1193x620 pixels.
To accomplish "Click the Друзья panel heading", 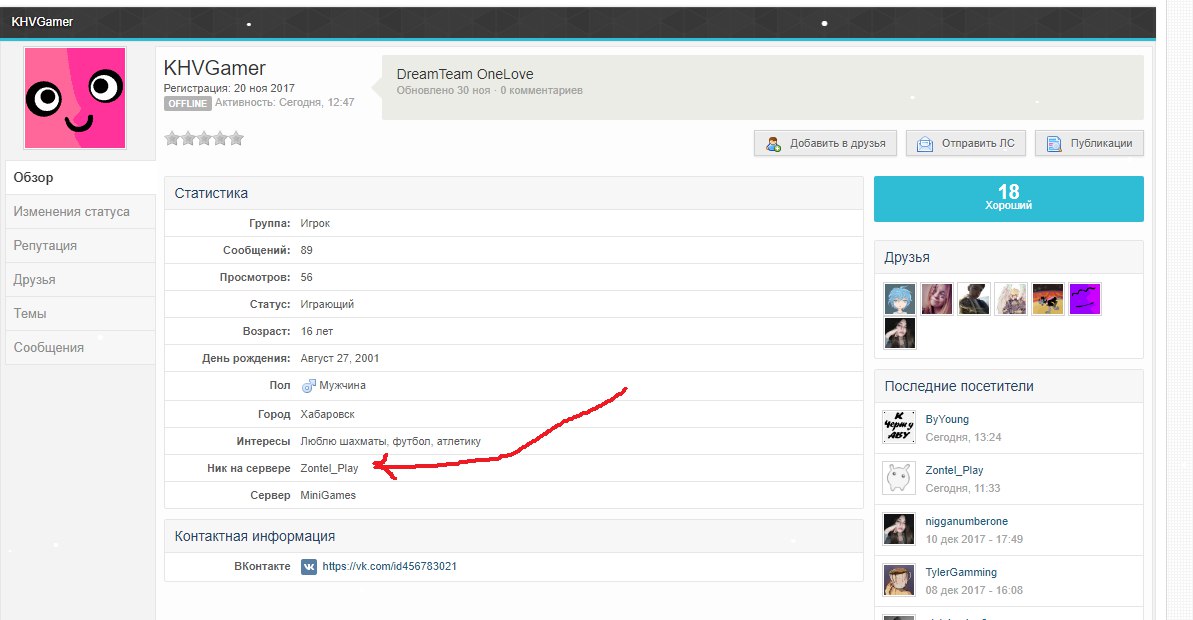I will [x=907, y=258].
